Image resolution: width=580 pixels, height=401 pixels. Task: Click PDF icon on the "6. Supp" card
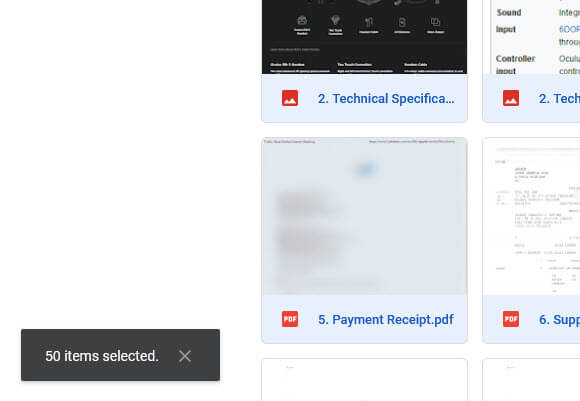(511, 319)
